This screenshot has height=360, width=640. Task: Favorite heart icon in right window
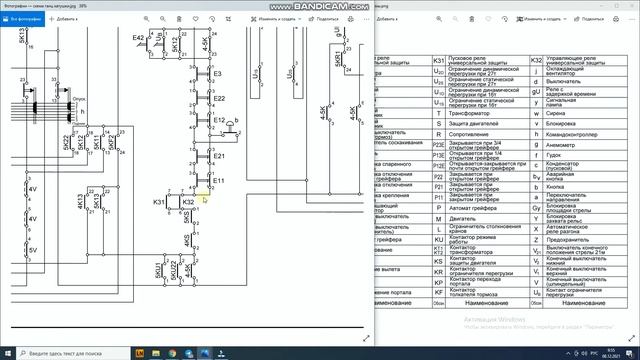pyautogui.click(x=488, y=19)
